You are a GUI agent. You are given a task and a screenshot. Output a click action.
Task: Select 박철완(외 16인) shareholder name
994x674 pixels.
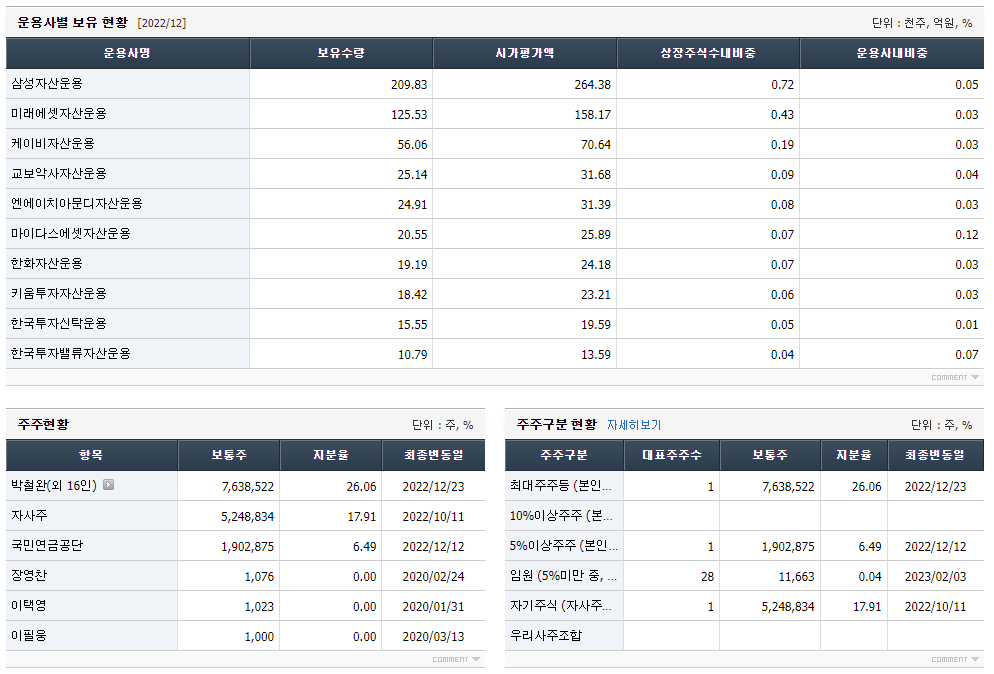tap(54, 485)
